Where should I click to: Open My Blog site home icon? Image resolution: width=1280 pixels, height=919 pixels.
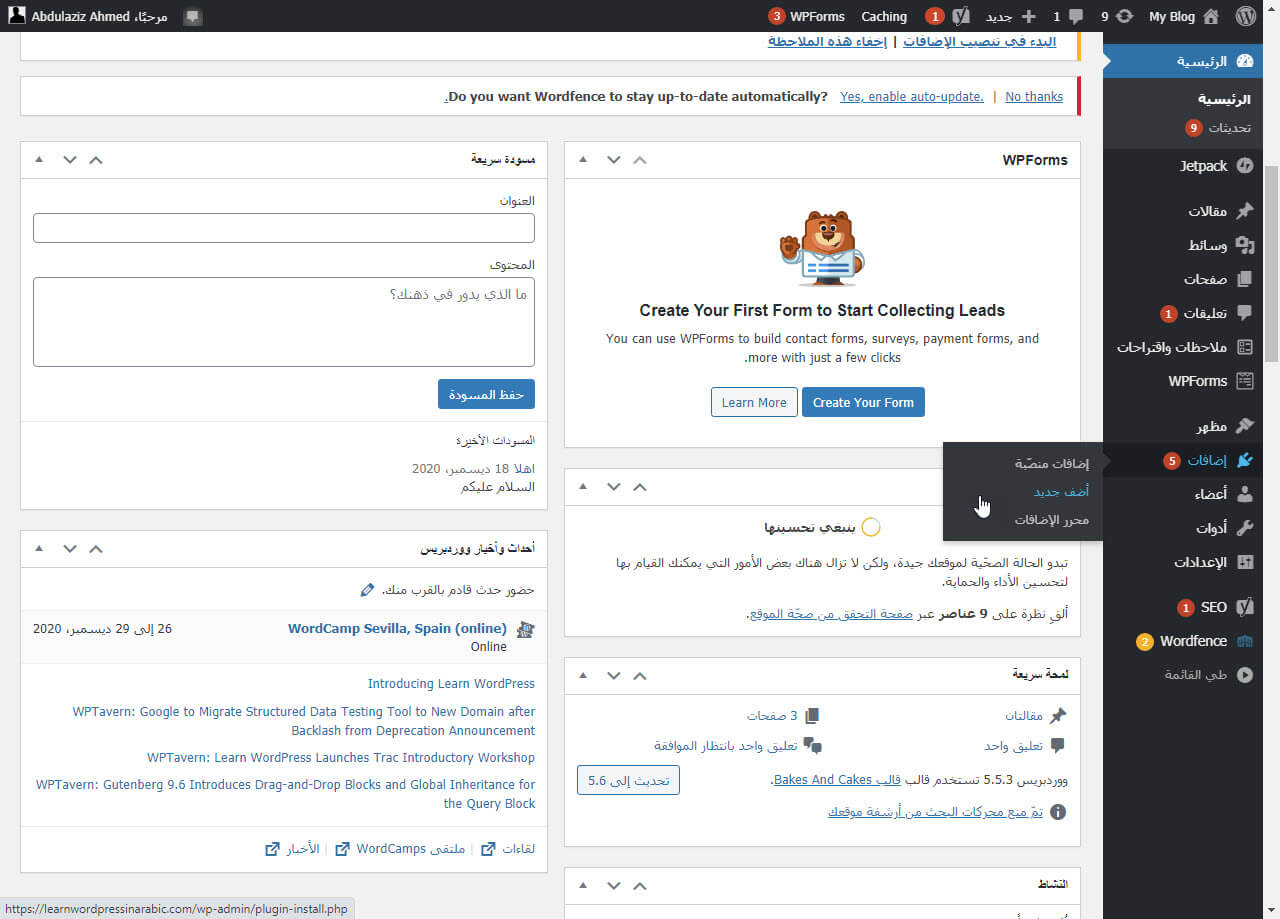[x=1211, y=16]
